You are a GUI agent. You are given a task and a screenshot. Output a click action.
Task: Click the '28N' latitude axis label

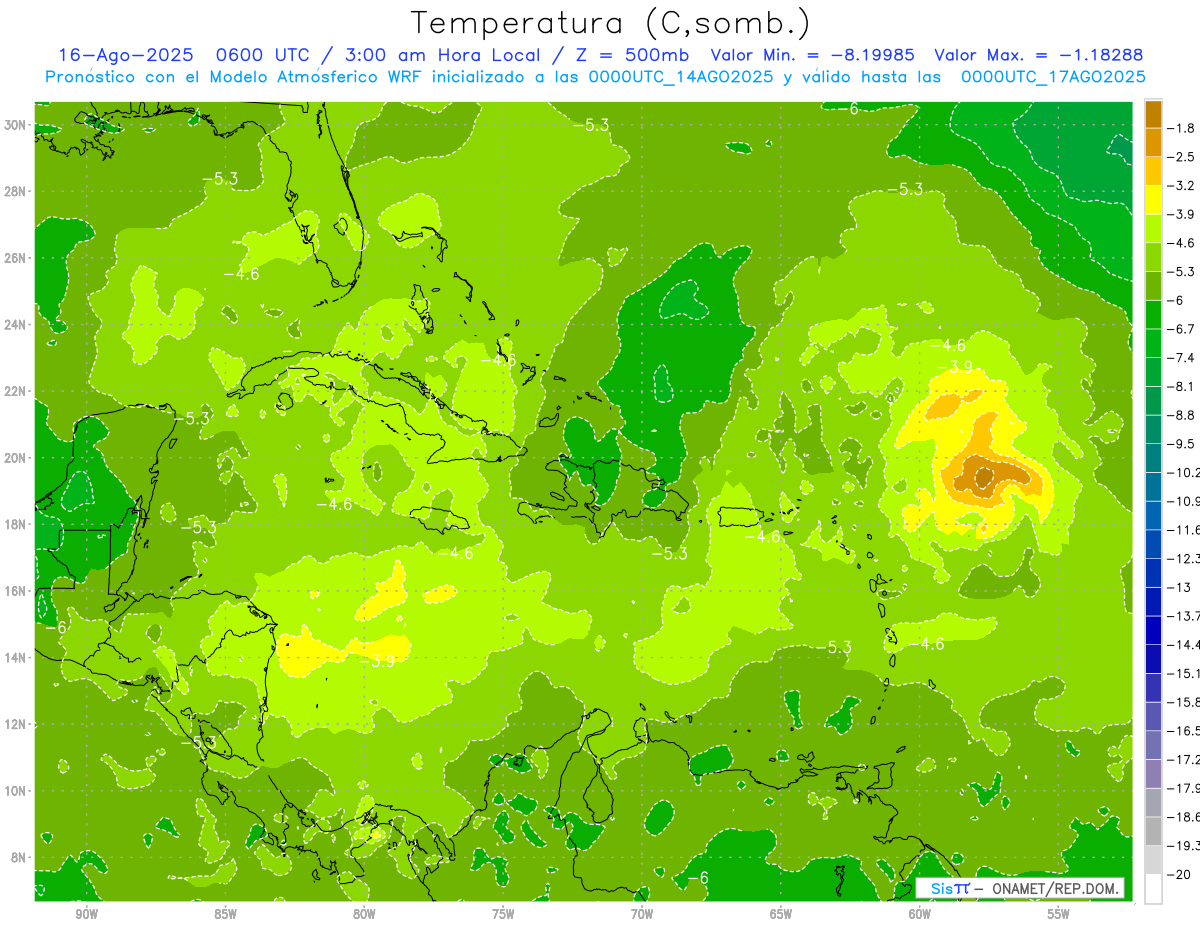coord(14,191)
